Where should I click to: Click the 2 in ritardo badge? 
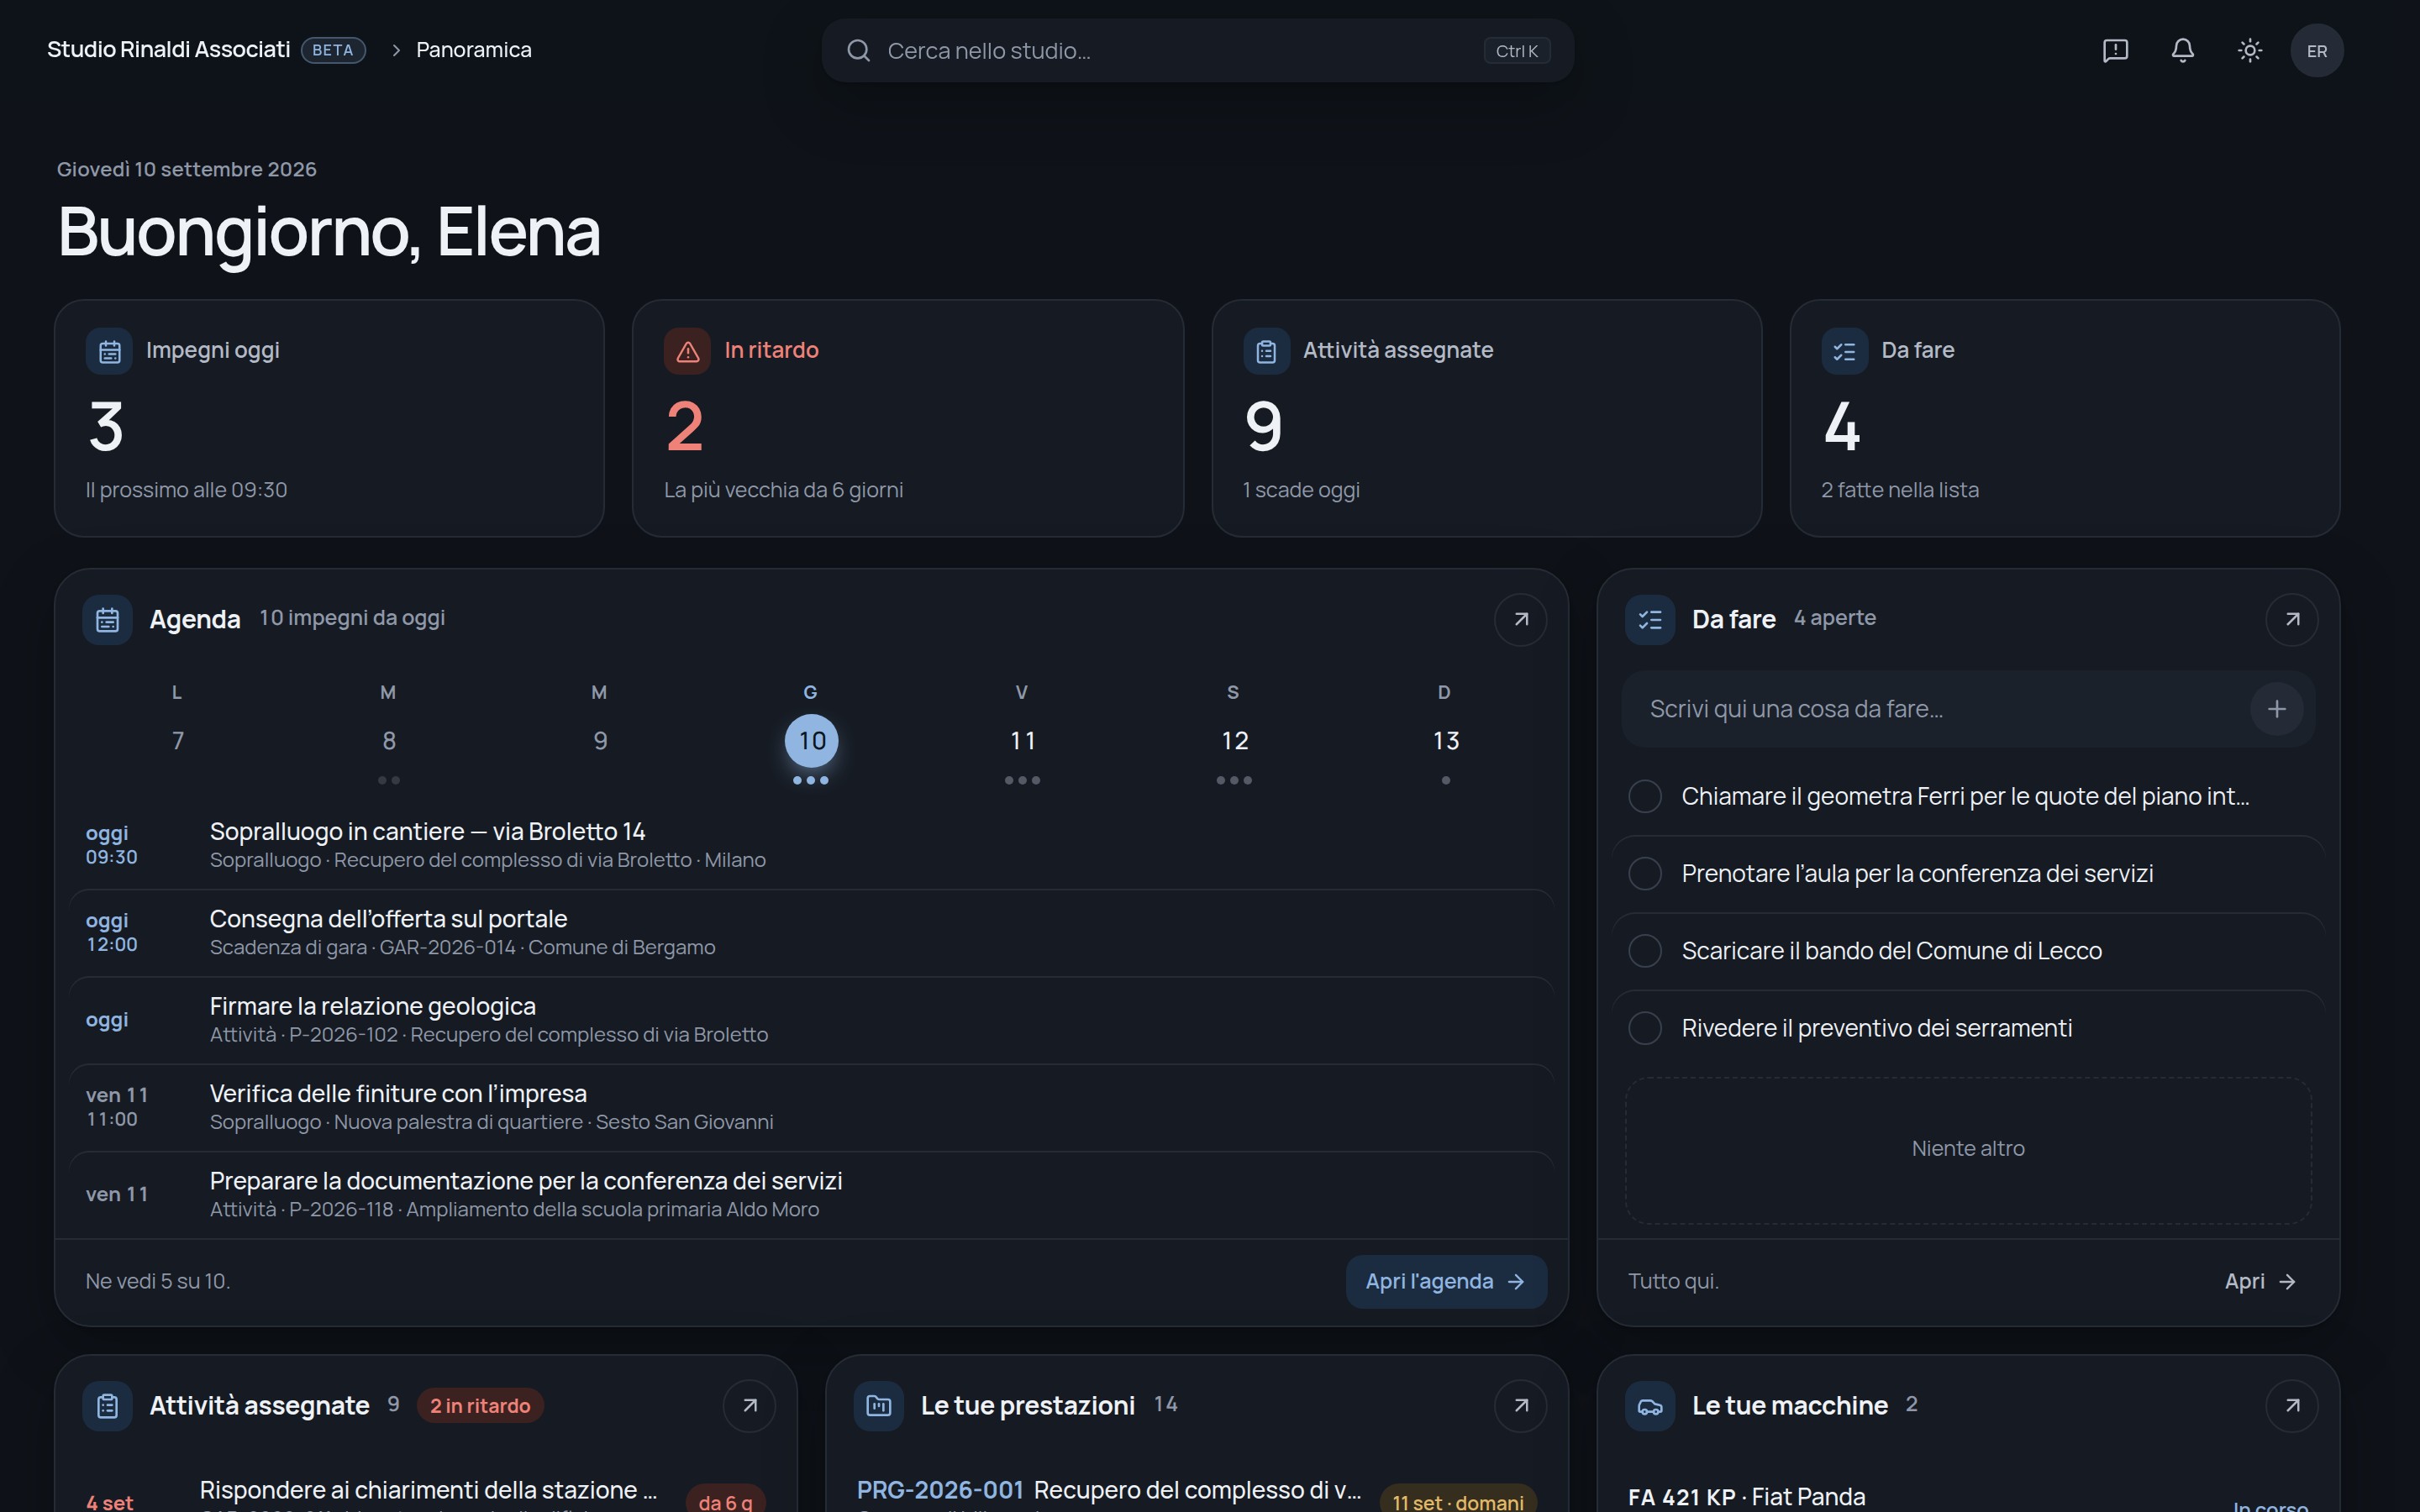[480, 1406]
